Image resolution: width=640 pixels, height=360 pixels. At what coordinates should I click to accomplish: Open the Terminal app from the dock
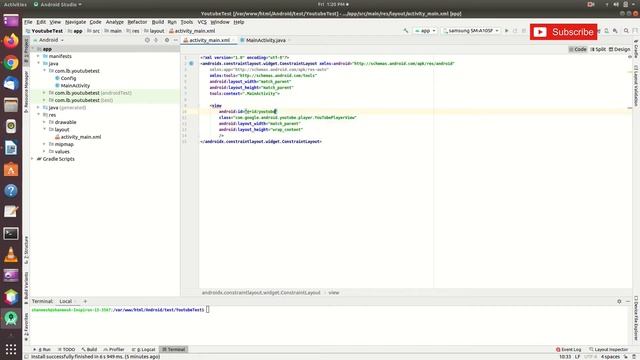coord(11,233)
